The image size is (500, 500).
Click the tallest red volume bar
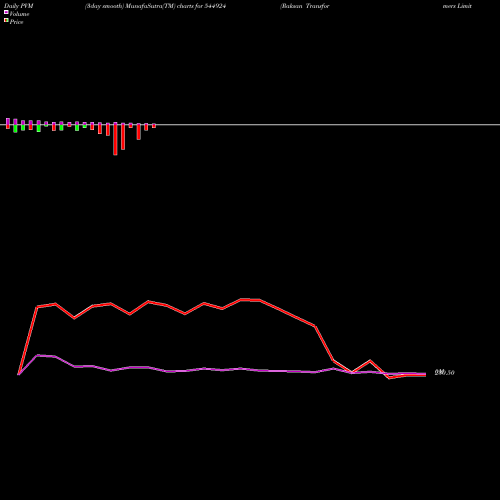115,139
